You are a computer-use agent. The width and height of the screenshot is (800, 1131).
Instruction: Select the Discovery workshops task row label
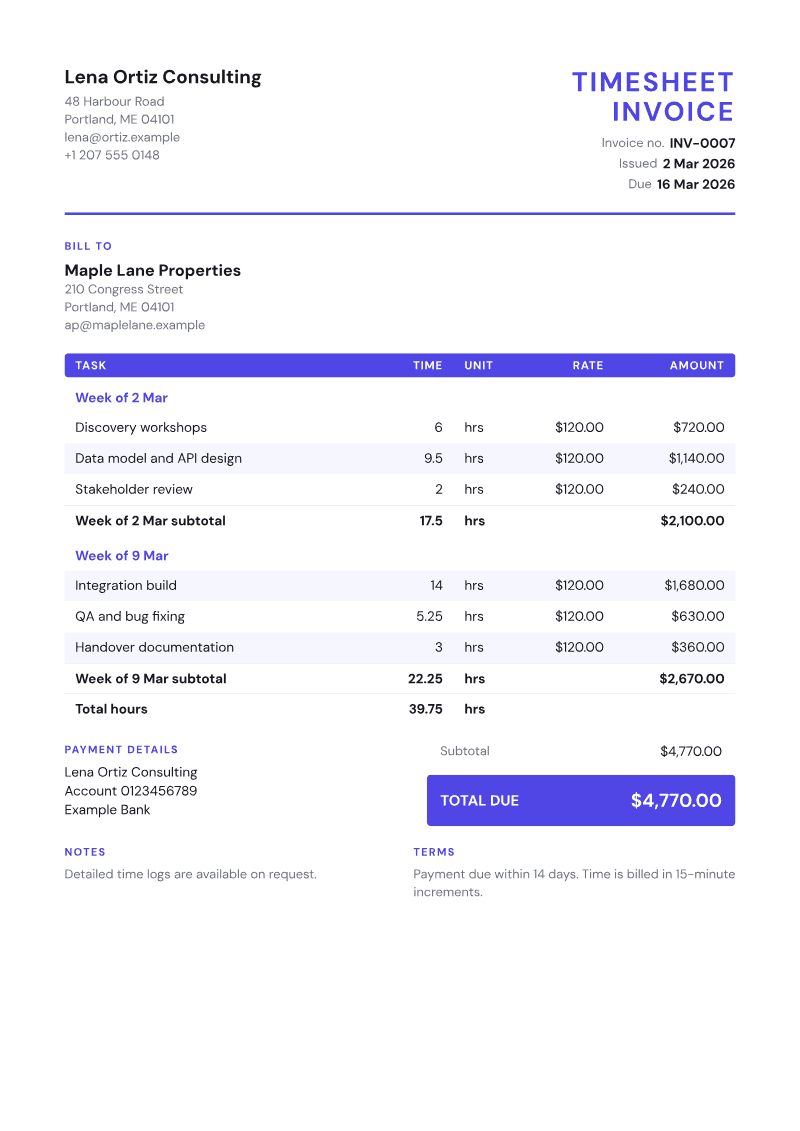(x=141, y=428)
